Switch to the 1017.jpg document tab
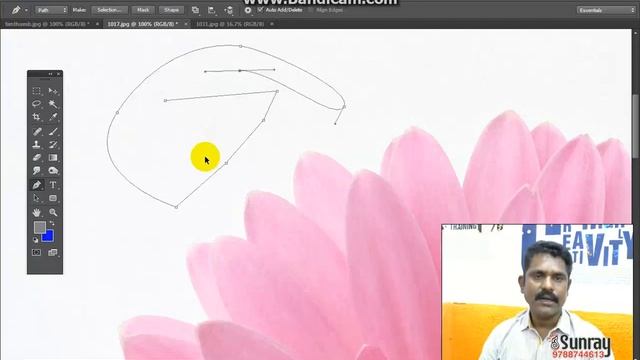The width and height of the screenshot is (640, 360). click(142, 24)
